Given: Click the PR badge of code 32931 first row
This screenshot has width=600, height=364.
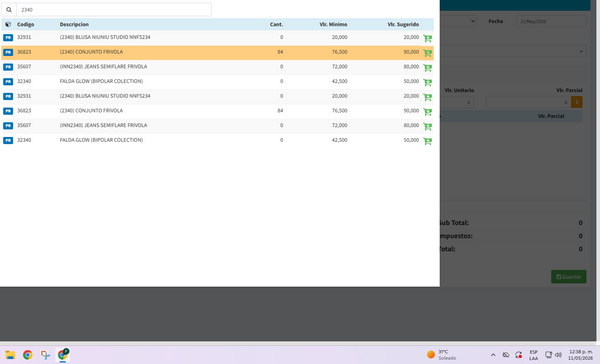Looking at the screenshot, I should pos(8,38).
